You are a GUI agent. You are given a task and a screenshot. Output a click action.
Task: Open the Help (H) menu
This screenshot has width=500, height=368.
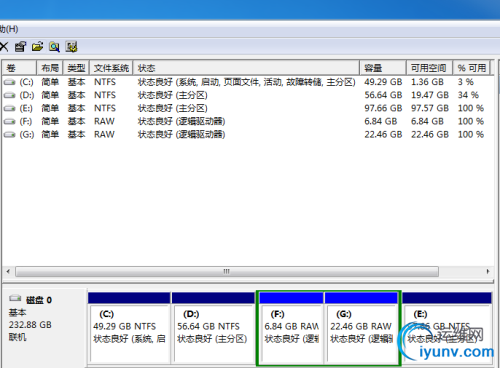(x=9, y=29)
